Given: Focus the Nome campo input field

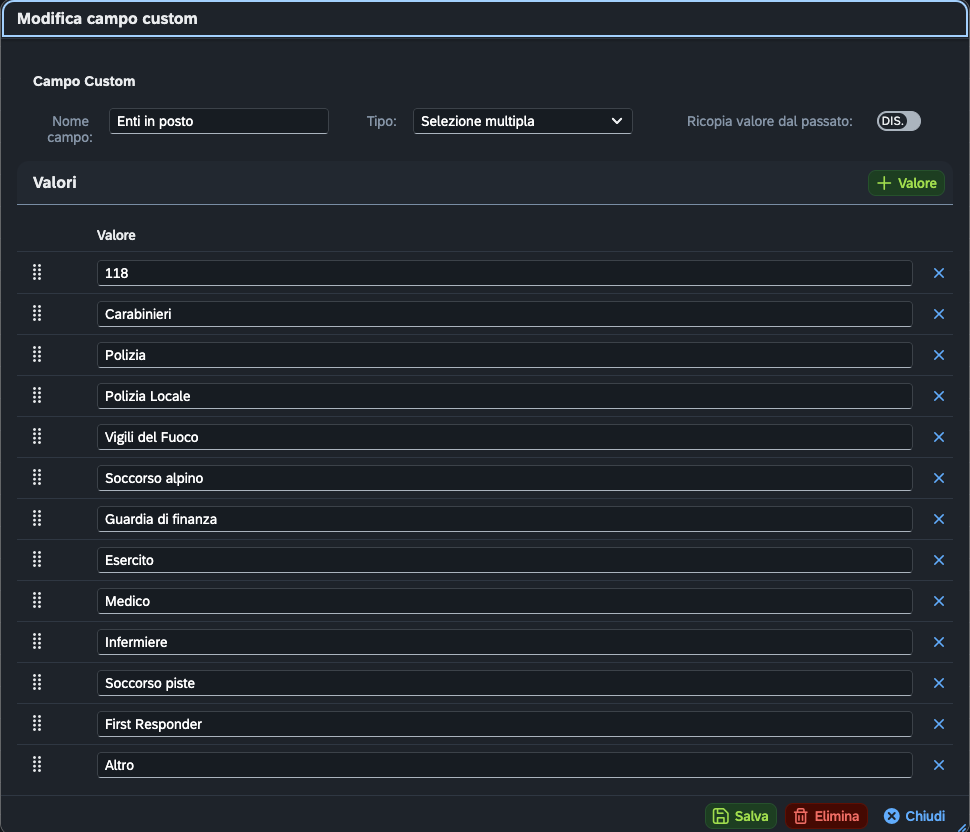Looking at the screenshot, I should pos(218,121).
